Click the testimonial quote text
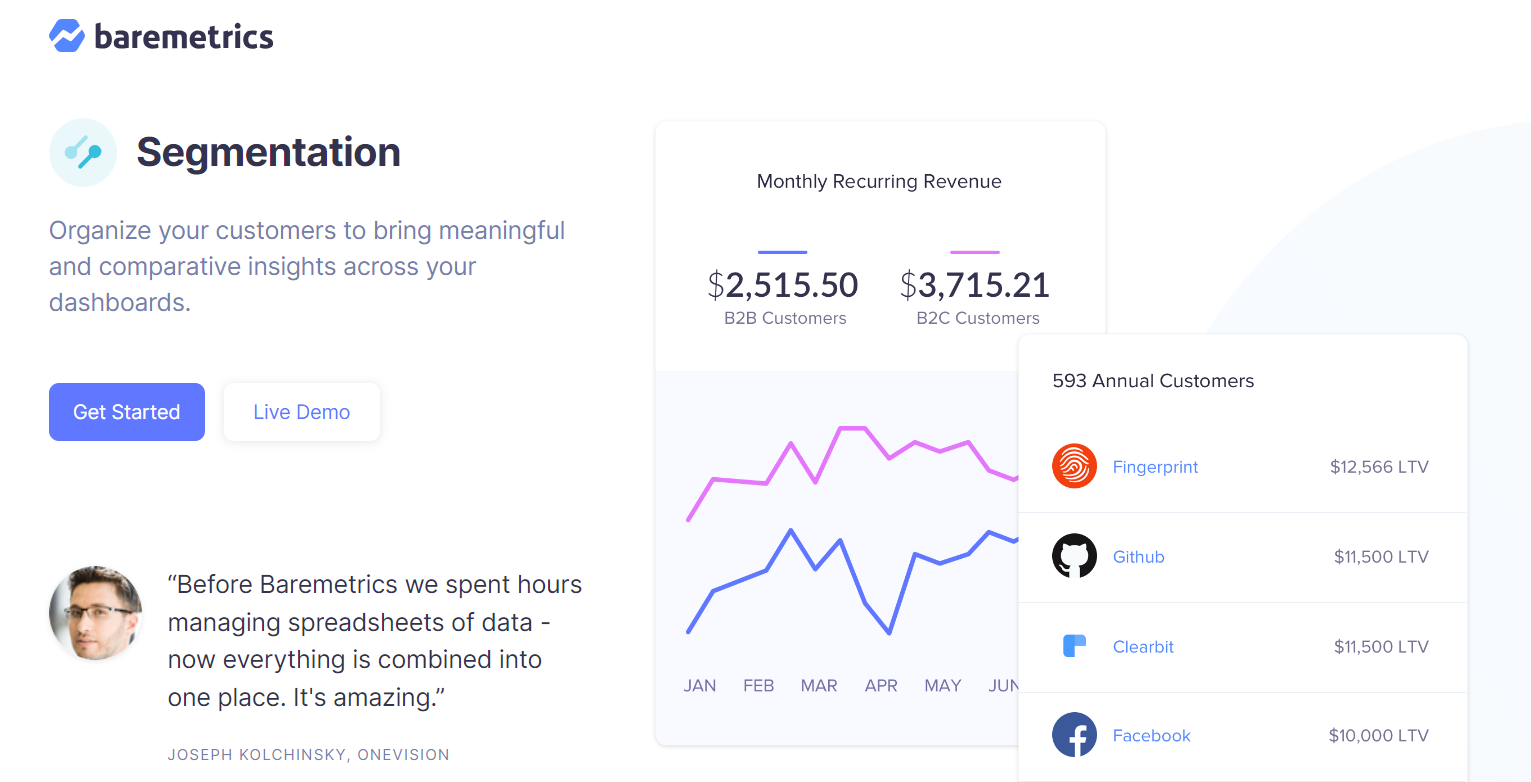 pos(375,641)
